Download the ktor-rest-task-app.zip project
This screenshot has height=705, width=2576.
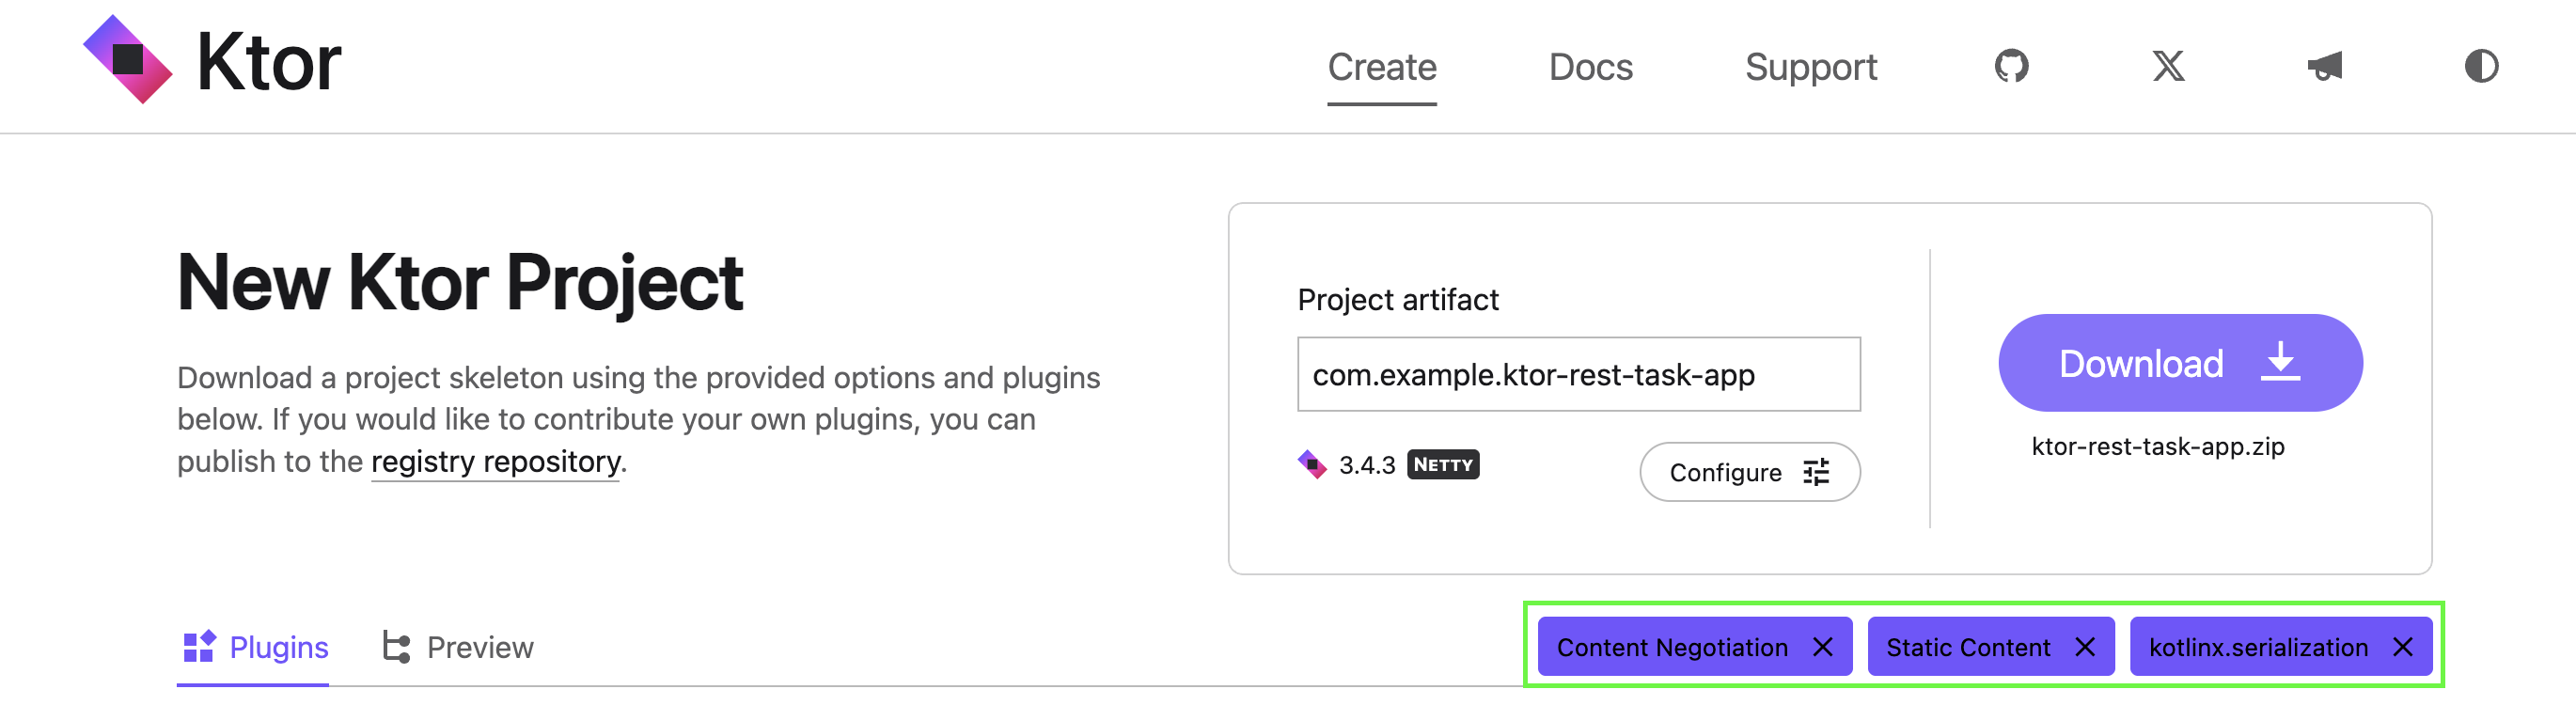2180,363
